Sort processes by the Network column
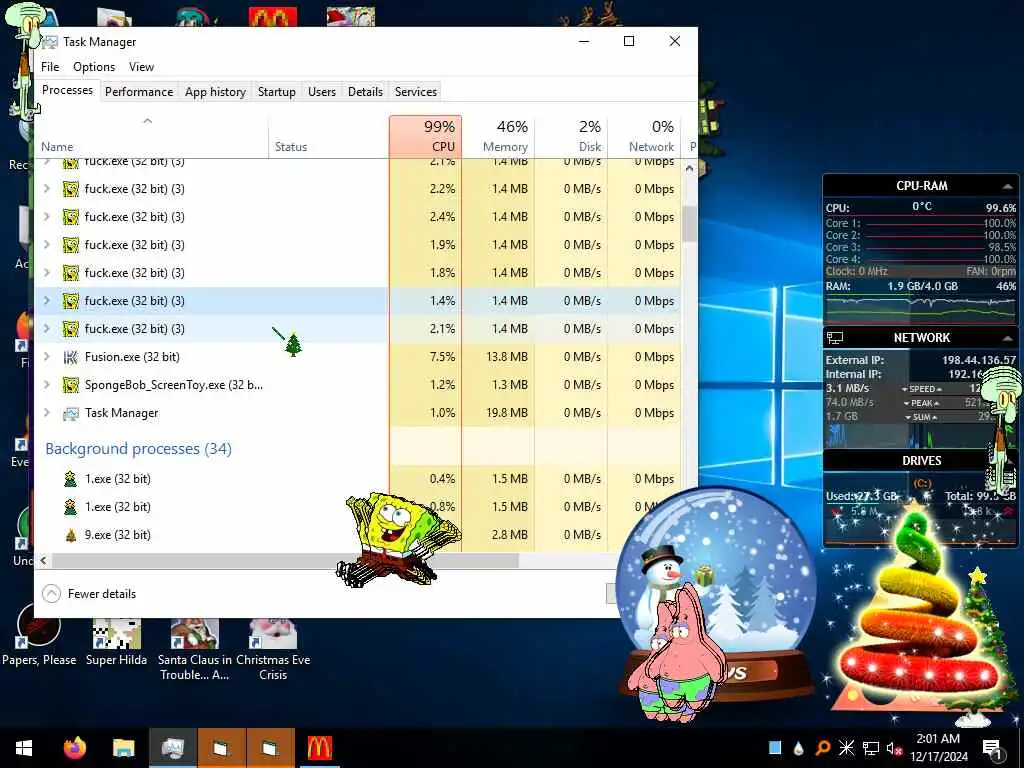 coord(644,136)
